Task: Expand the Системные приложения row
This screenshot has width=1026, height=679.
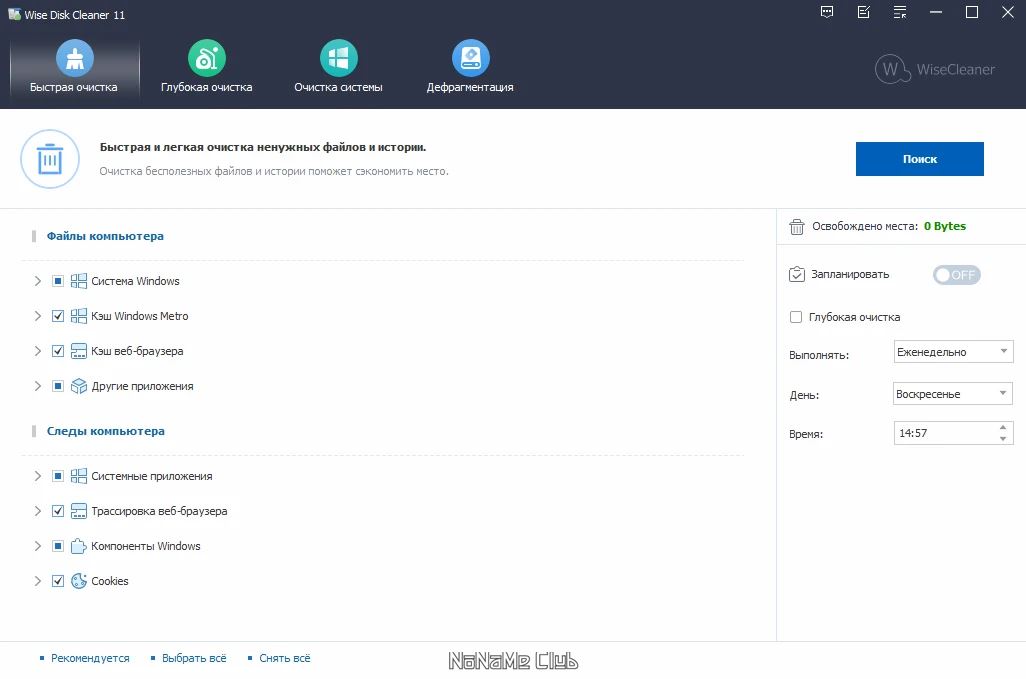Action: click(37, 476)
